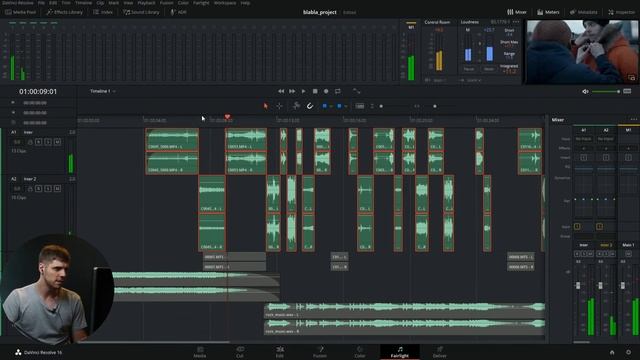
Task: Click the monitor volume speaker icon
Action: (x=585, y=91)
